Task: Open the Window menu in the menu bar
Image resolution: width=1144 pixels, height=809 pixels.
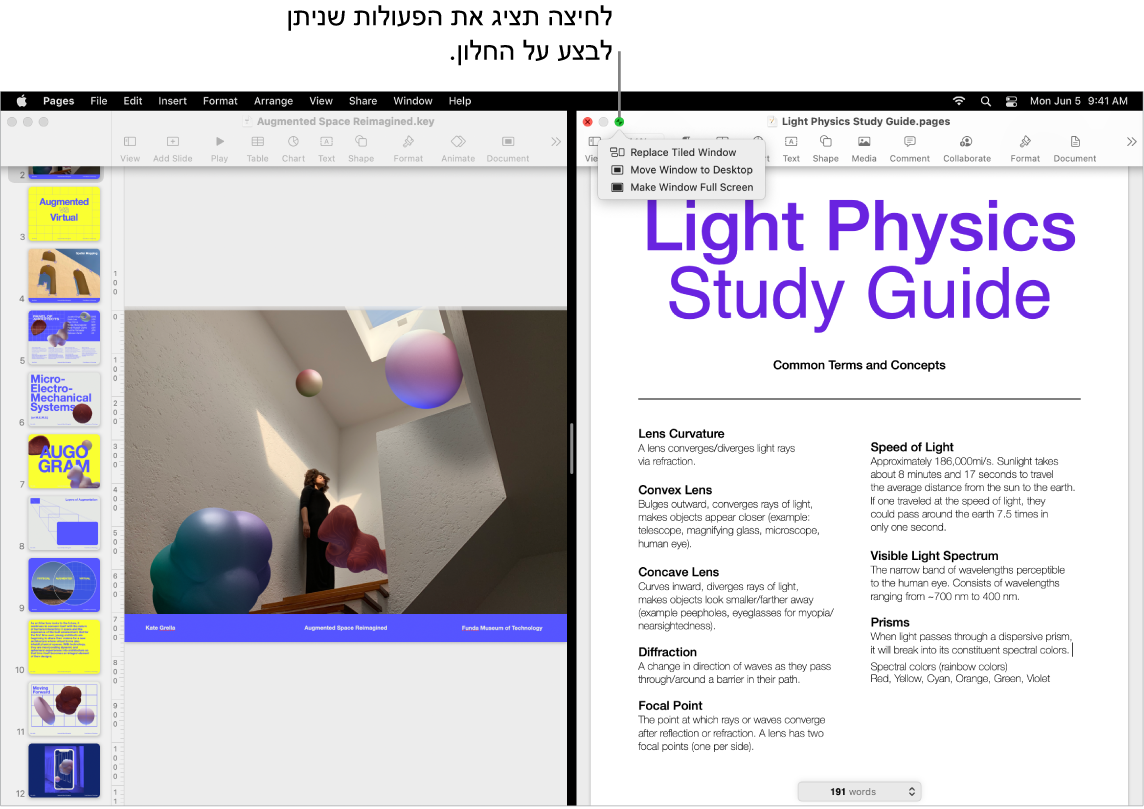Action: click(x=413, y=100)
